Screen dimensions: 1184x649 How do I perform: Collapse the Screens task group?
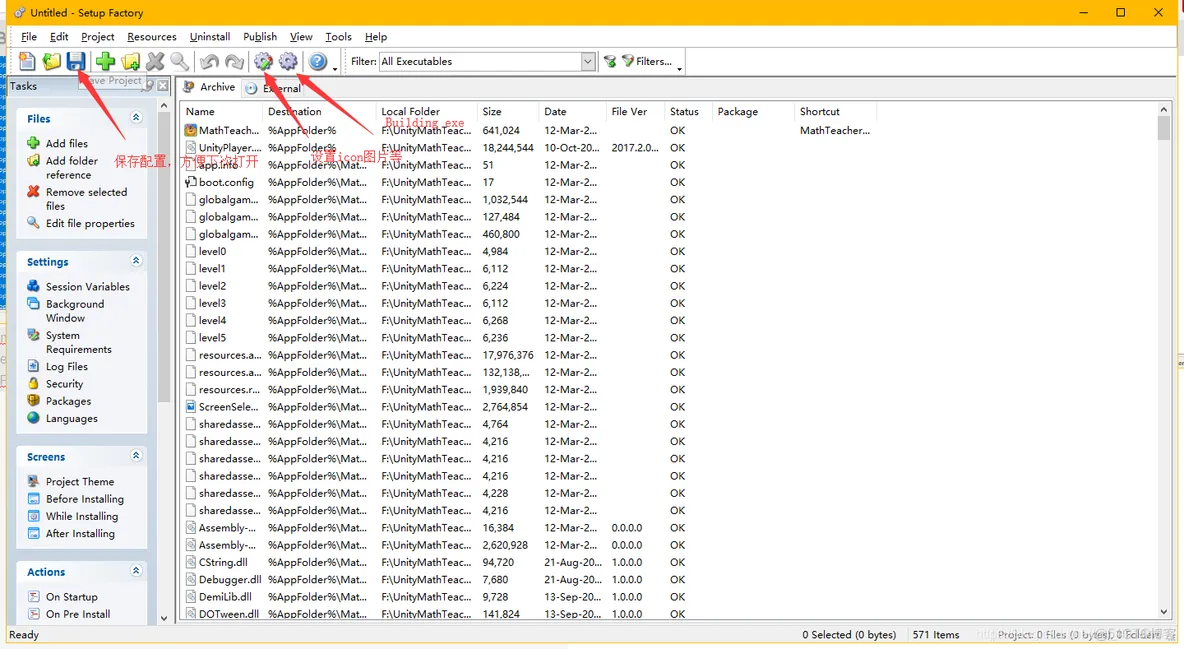click(x=136, y=456)
